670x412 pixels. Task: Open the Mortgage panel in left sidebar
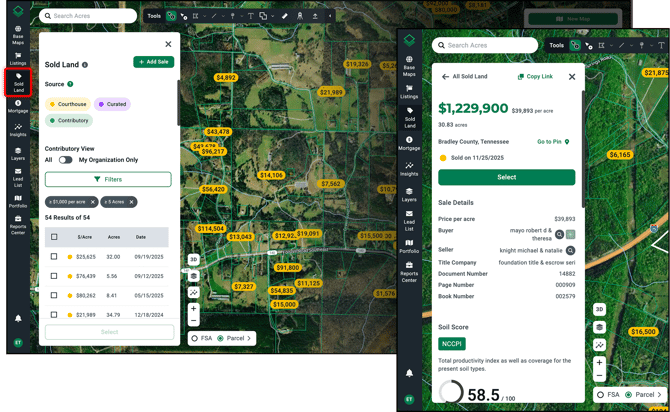18,106
